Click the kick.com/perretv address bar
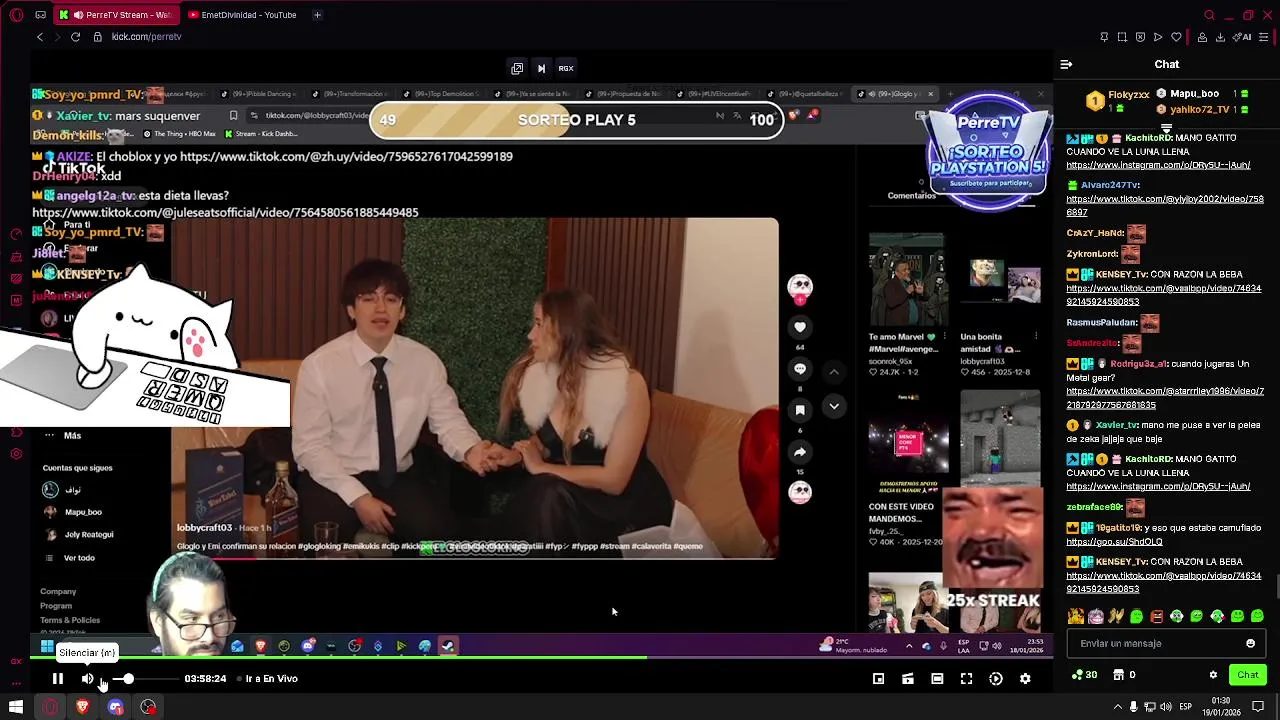 pyautogui.click(x=146, y=37)
